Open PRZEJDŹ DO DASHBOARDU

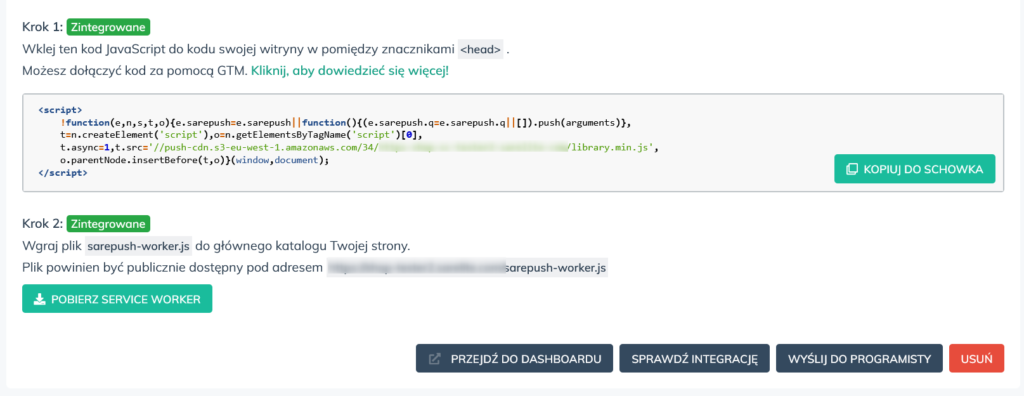(x=514, y=359)
